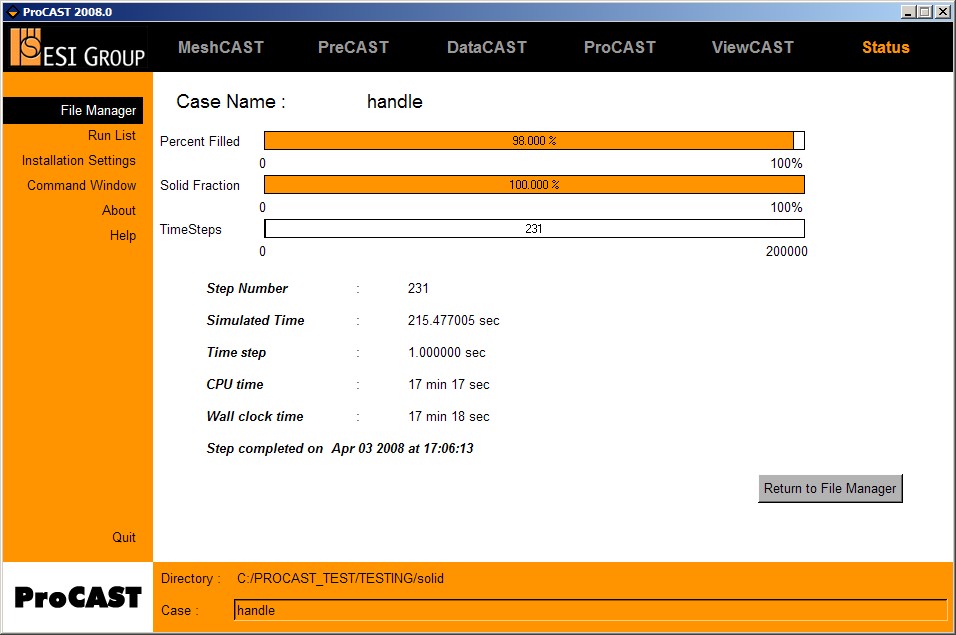Click Return to File Manager button
This screenshot has height=635, width=956.
click(x=830, y=488)
